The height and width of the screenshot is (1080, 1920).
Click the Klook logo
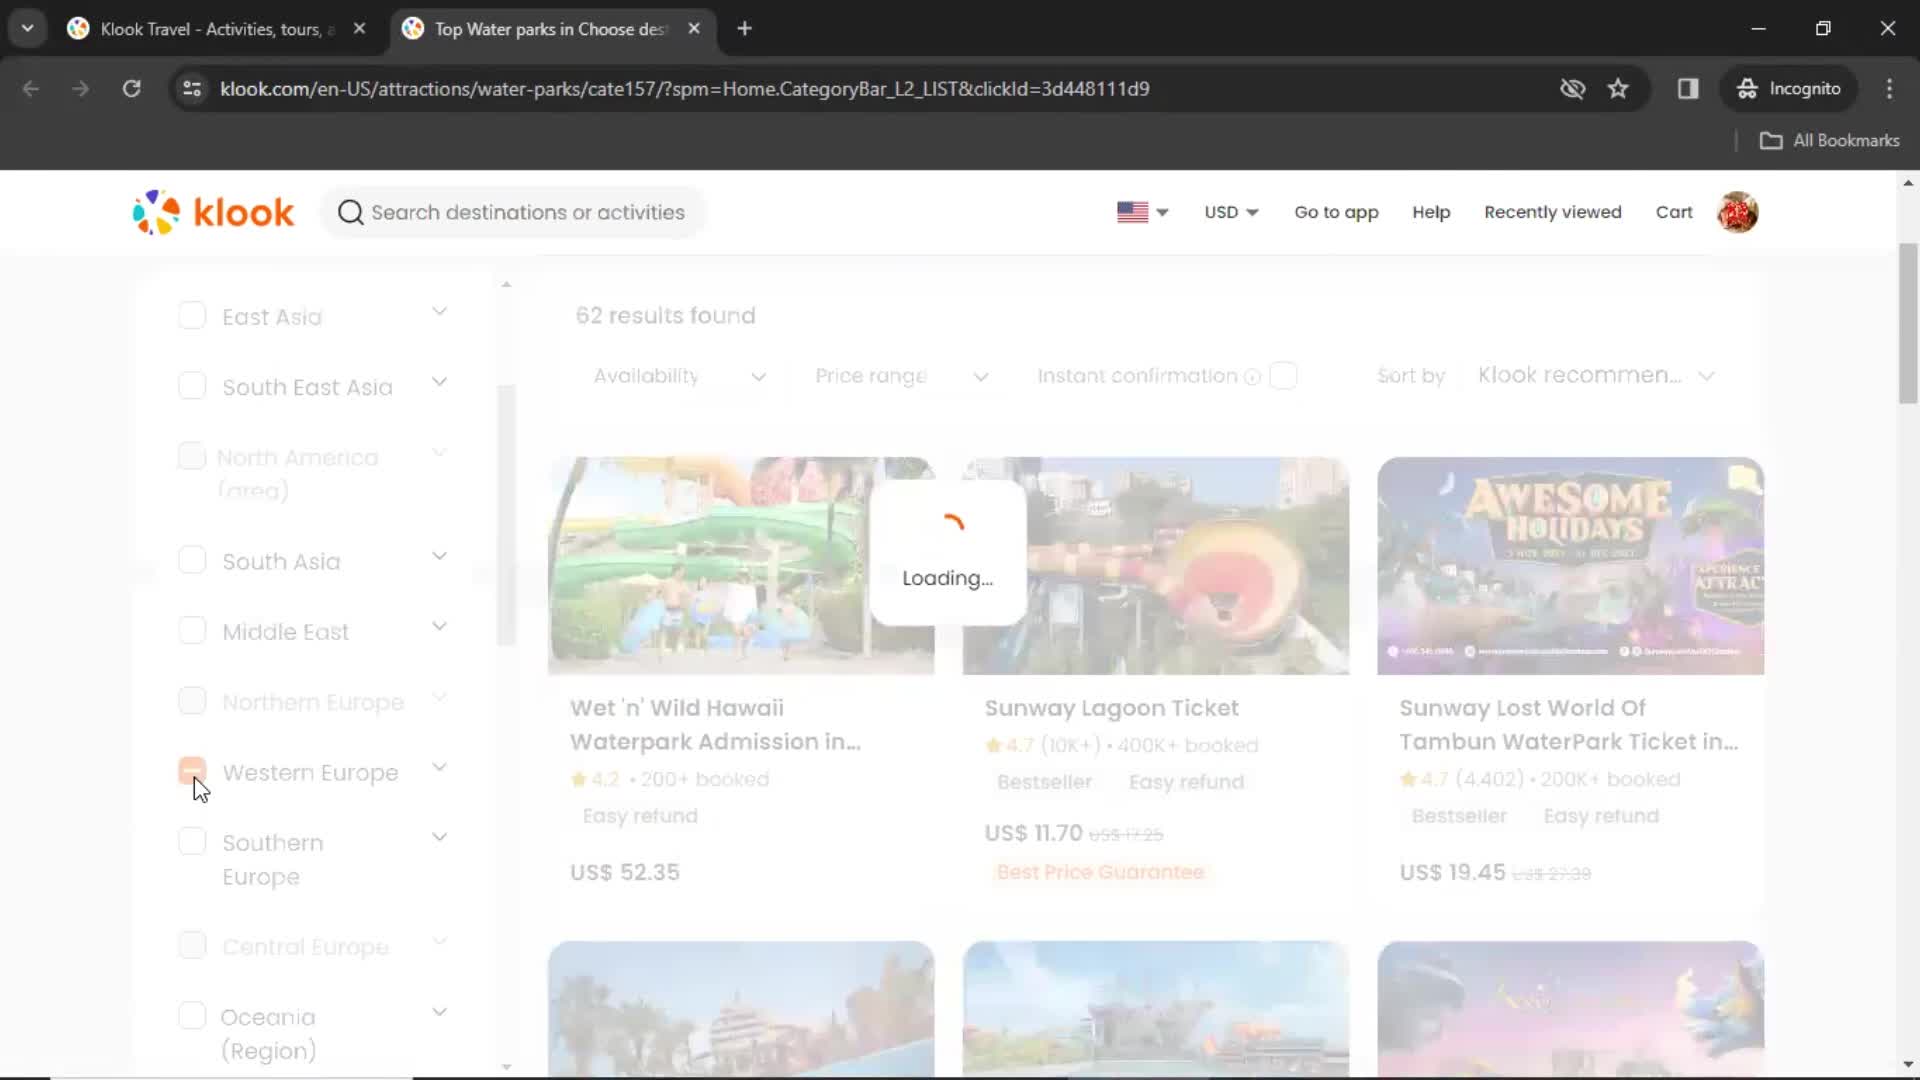pyautogui.click(x=213, y=212)
